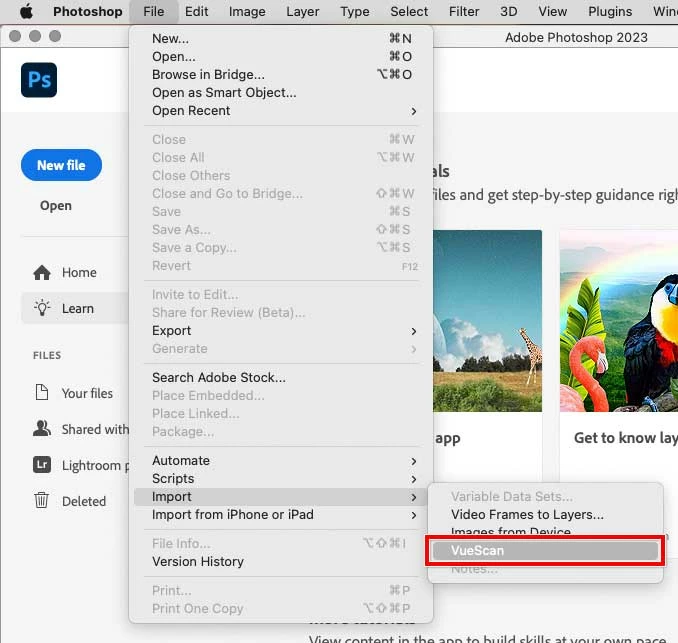Go to Learn in the sidebar

(76, 308)
